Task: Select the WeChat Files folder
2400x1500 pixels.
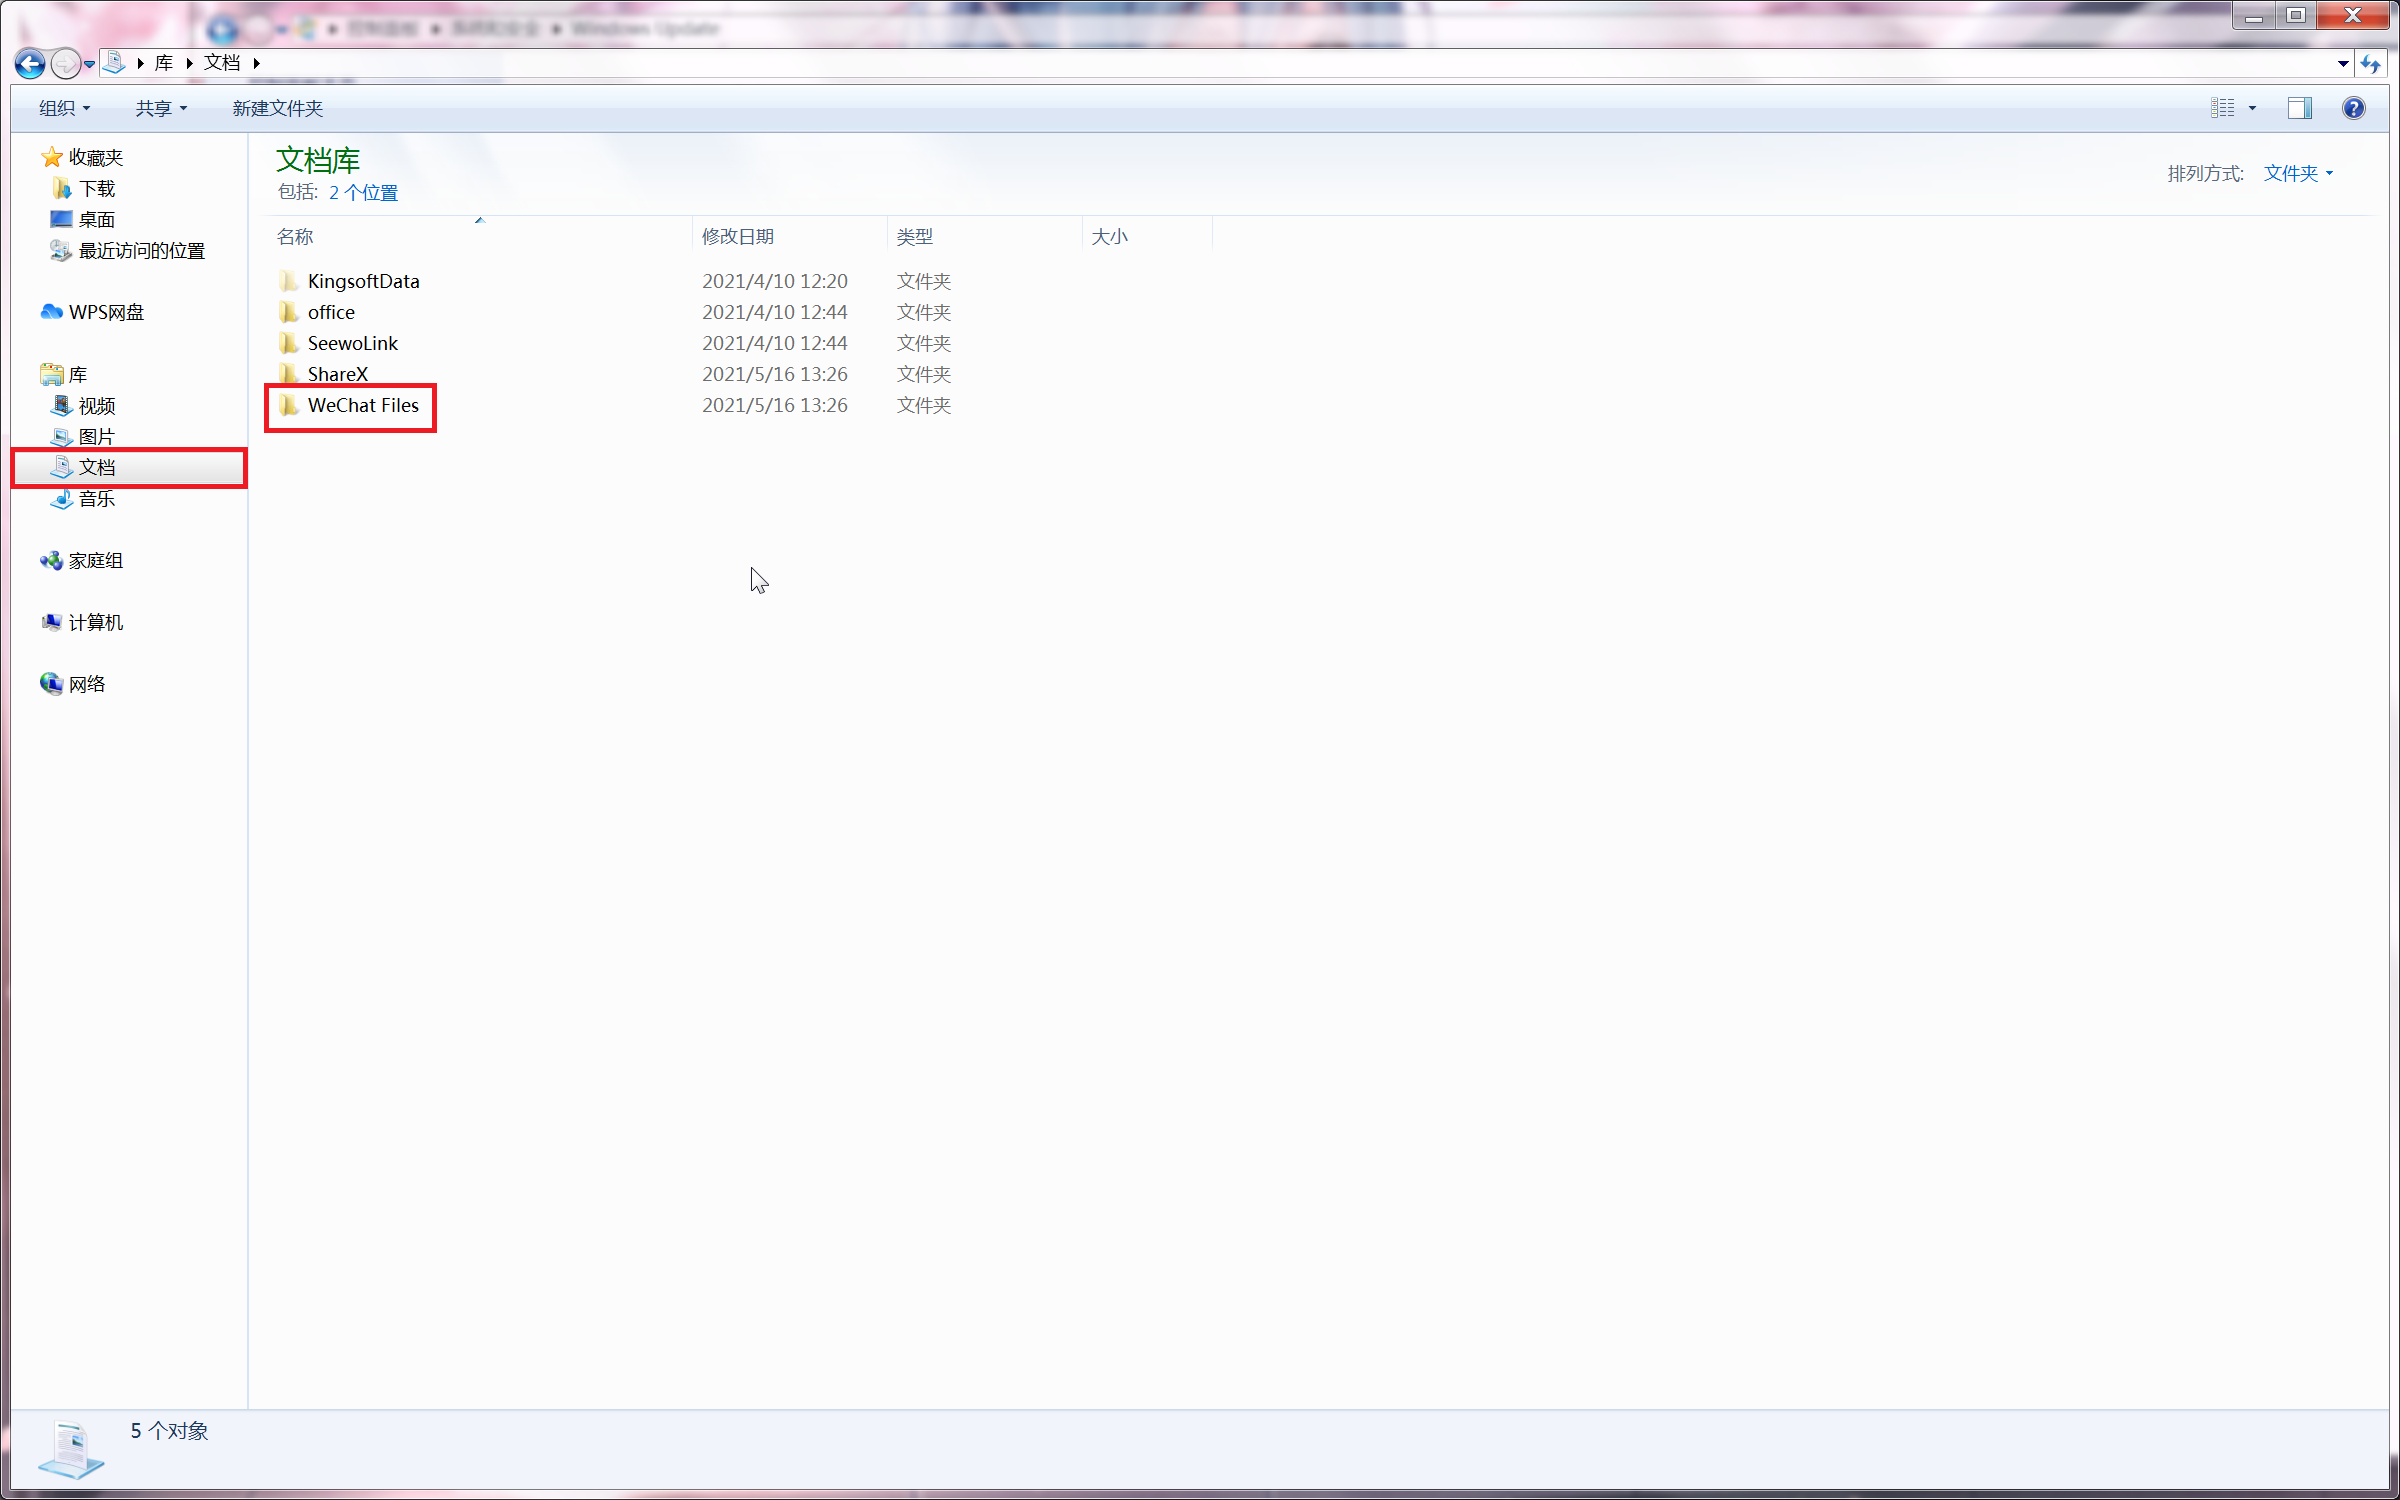Action: click(x=362, y=405)
